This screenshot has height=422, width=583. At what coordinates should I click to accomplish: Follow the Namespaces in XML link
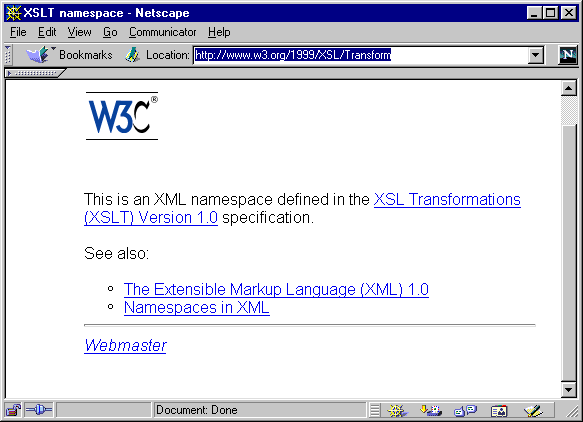click(x=197, y=307)
